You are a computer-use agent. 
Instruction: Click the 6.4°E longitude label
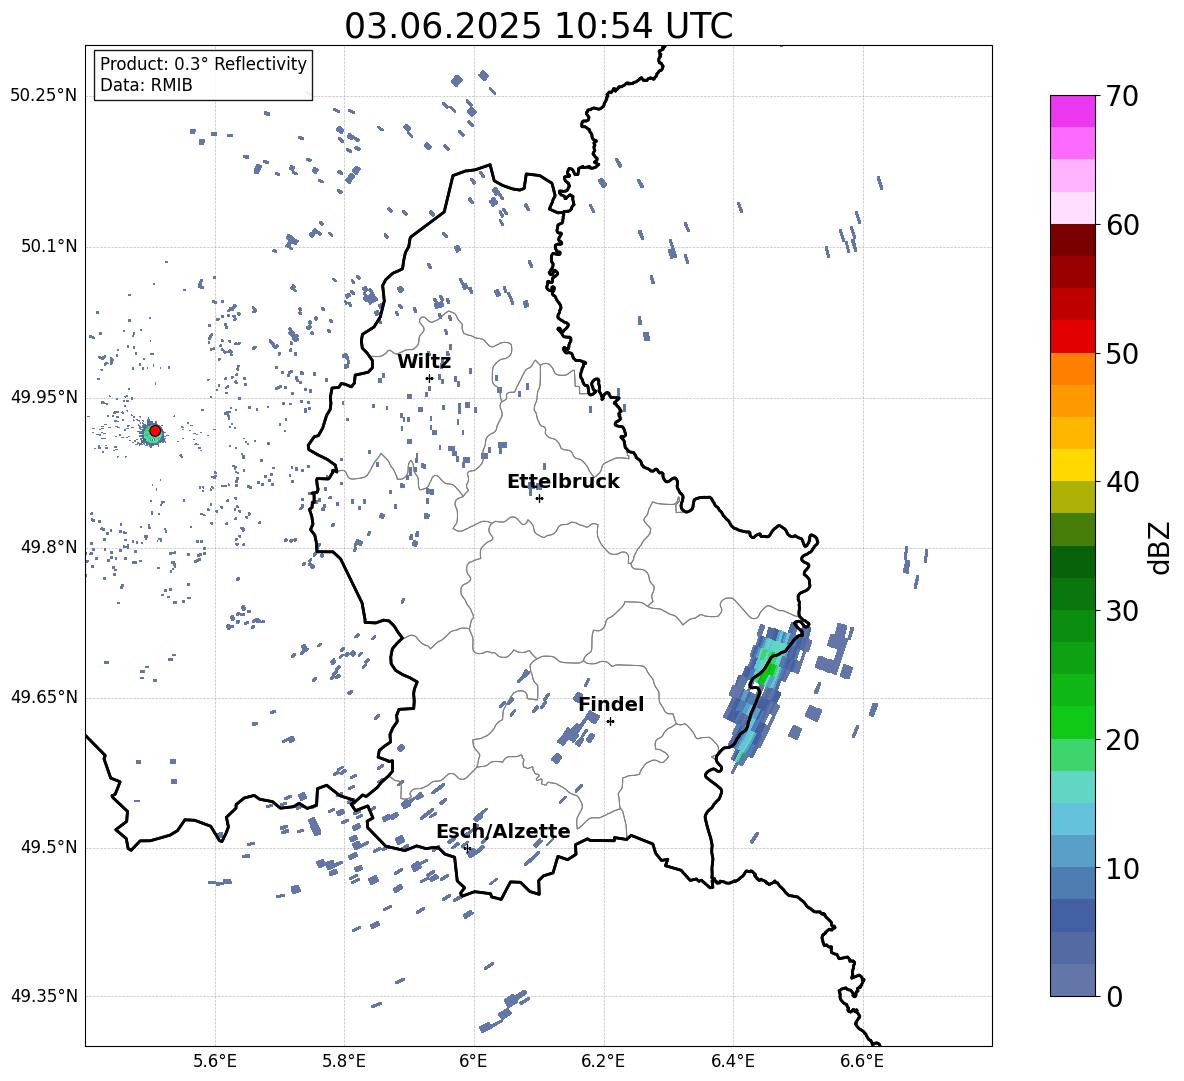click(x=732, y=1061)
